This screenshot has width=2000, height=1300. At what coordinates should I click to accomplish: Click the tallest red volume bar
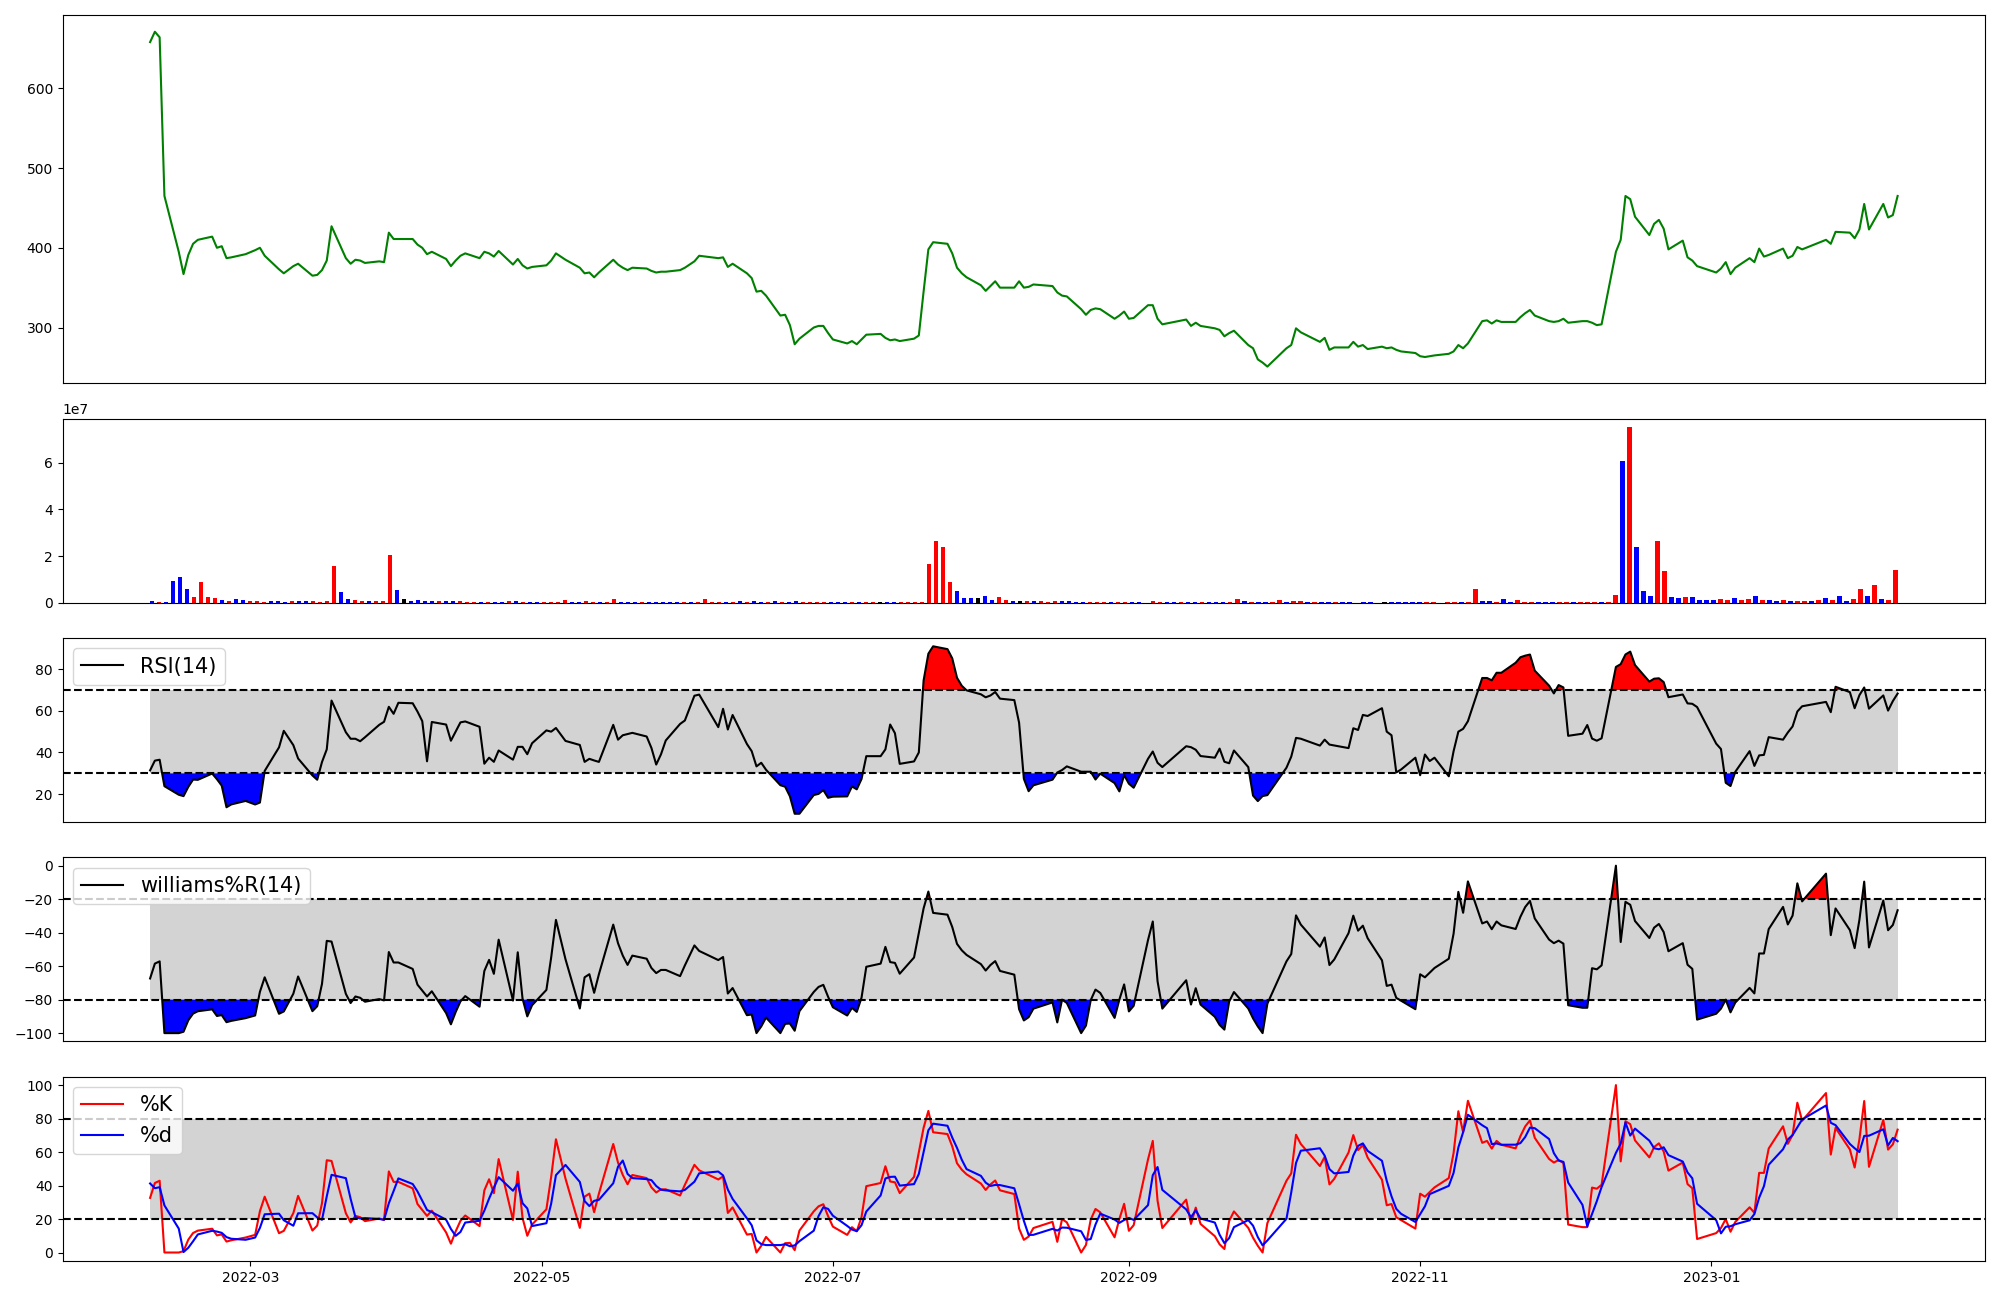coord(1629,515)
